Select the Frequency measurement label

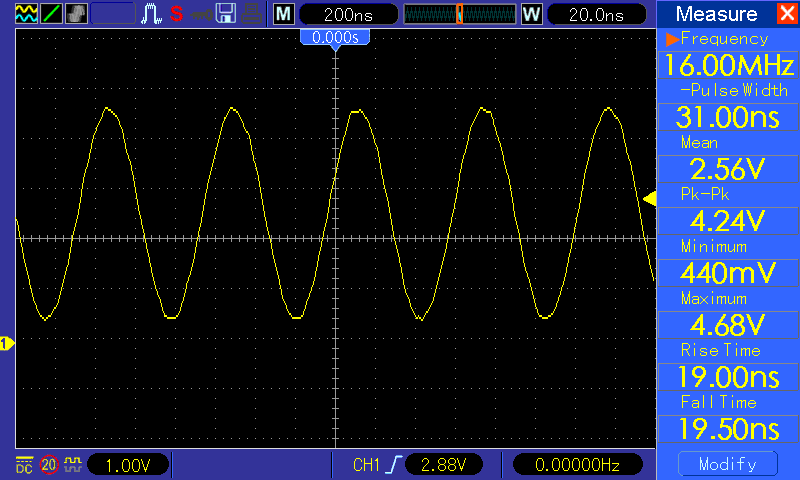[x=724, y=39]
